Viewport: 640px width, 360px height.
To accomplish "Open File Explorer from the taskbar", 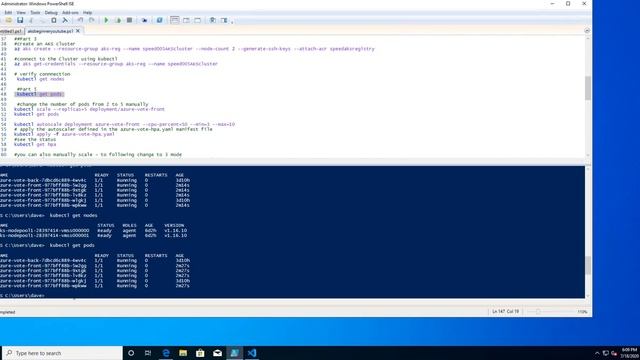I will (183, 353).
